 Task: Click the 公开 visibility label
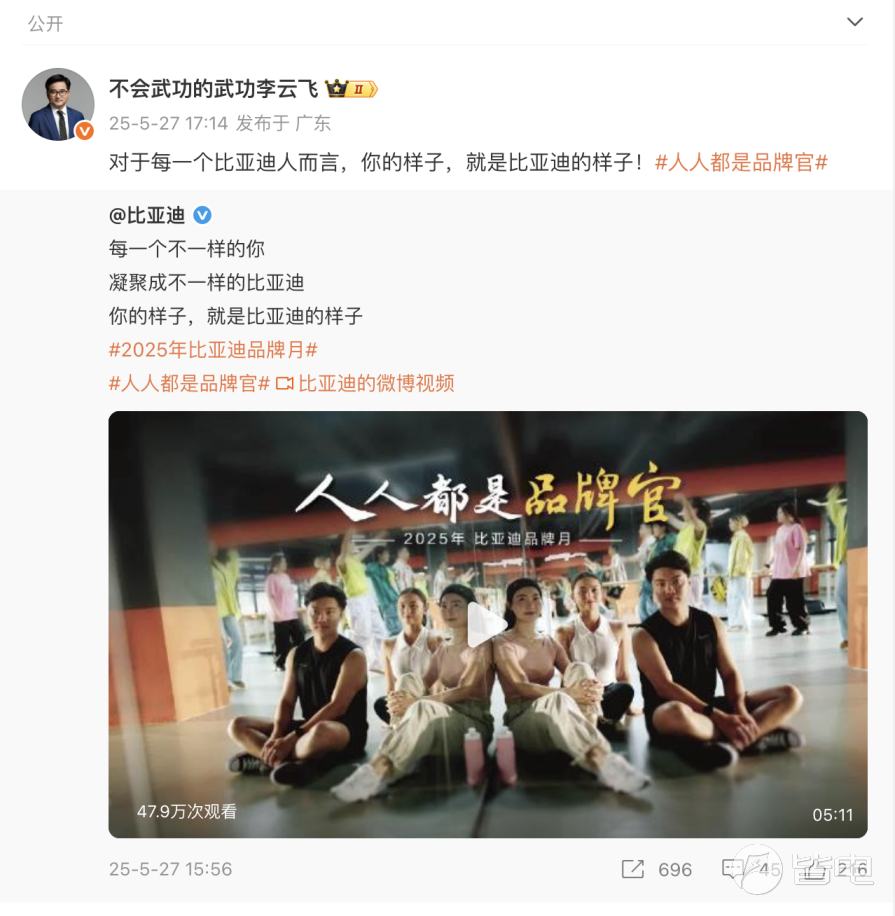pyautogui.click(x=45, y=24)
